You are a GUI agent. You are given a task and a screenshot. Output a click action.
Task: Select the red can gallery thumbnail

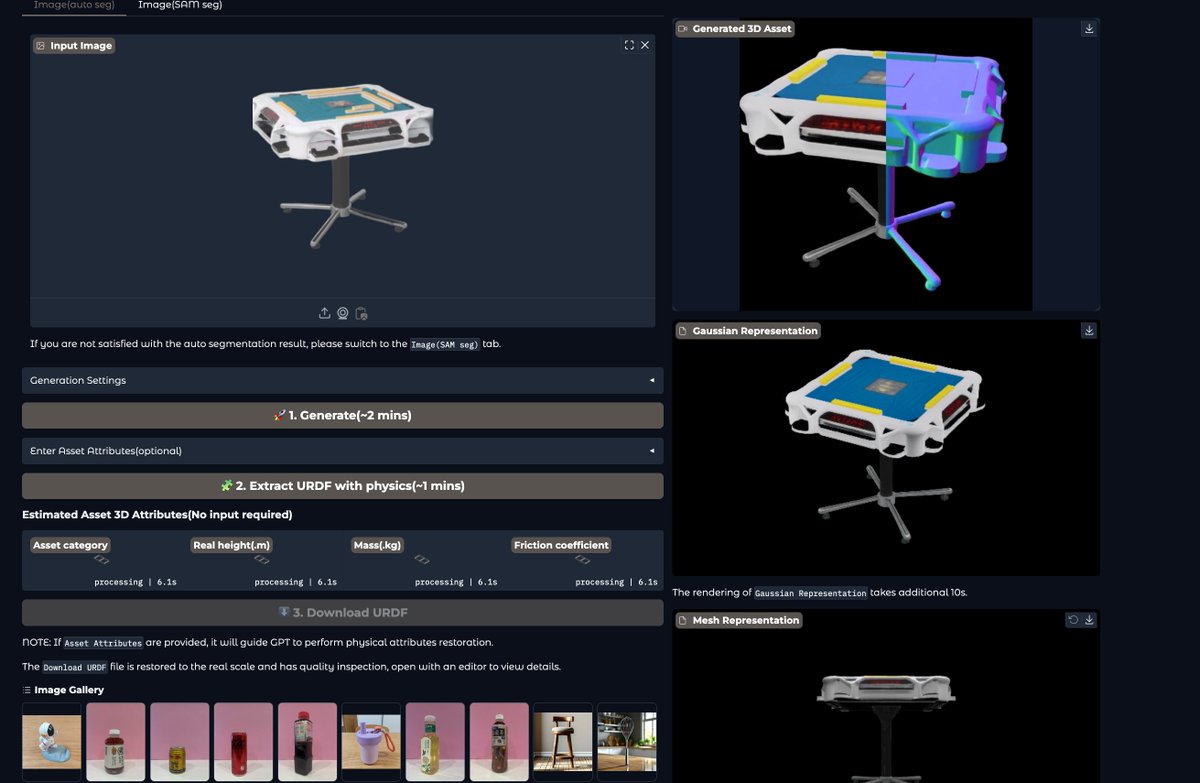(244, 742)
